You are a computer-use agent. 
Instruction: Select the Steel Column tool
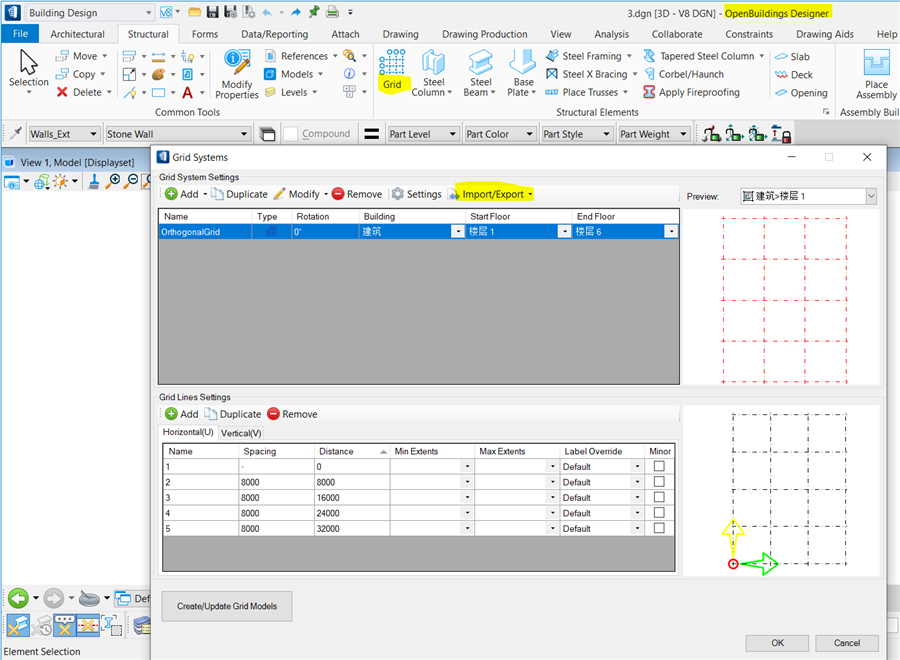coord(433,72)
